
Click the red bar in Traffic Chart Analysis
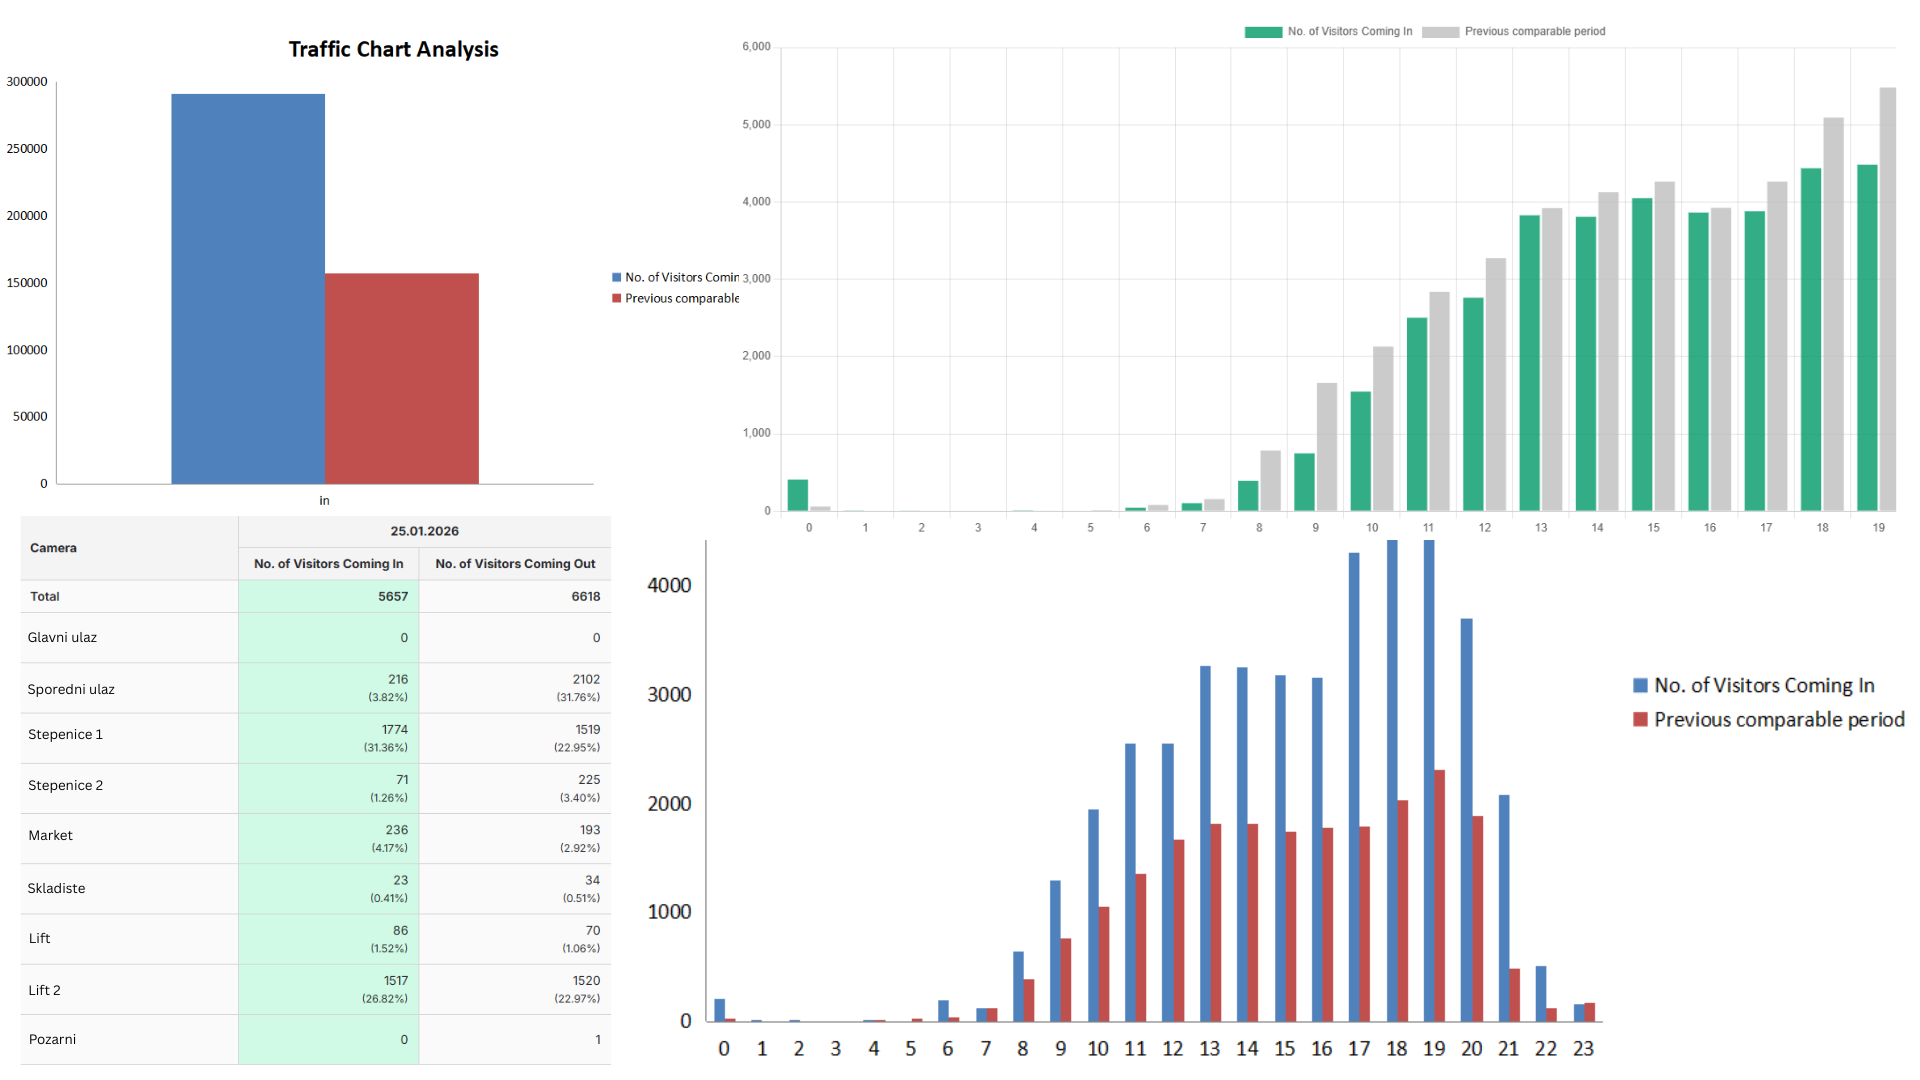pos(401,380)
